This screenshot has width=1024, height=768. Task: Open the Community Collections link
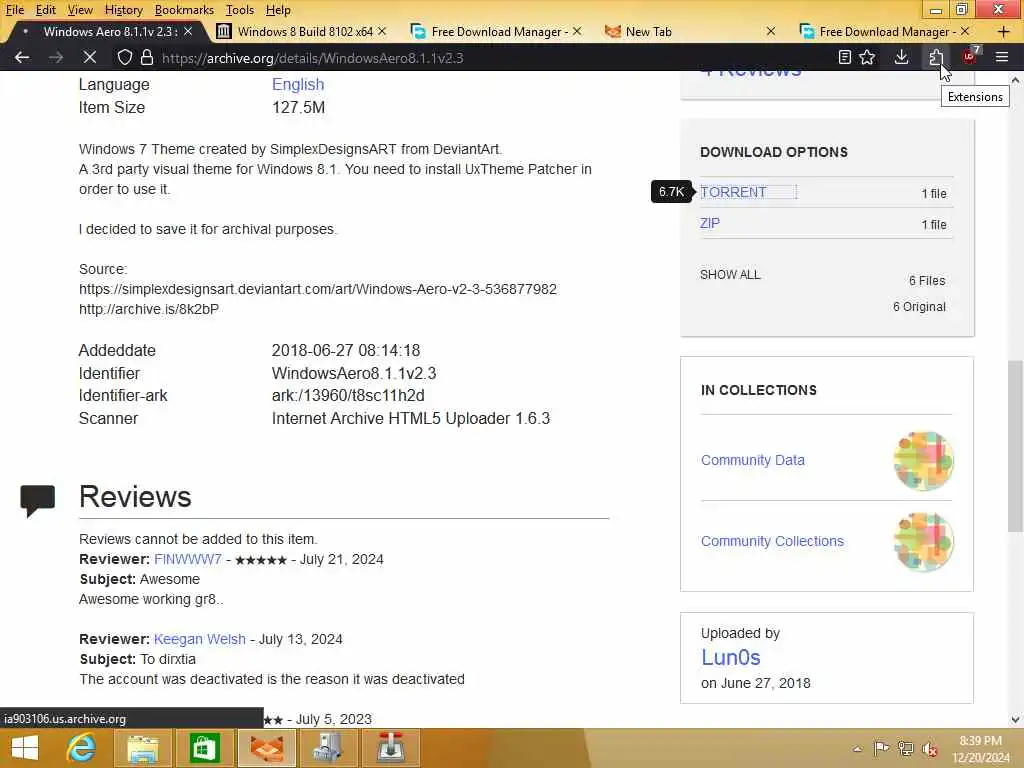(x=772, y=541)
